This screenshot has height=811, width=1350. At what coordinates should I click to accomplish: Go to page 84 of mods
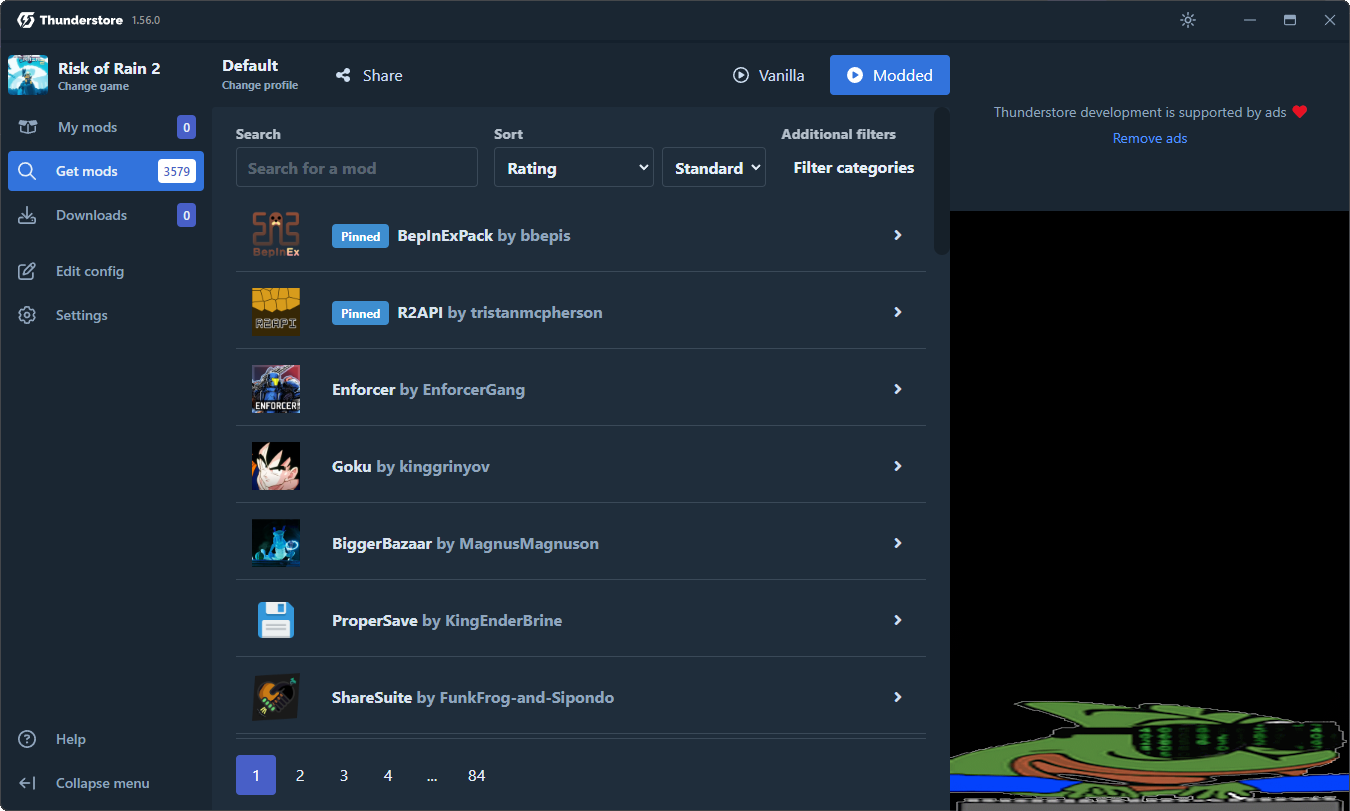click(476, 775)
